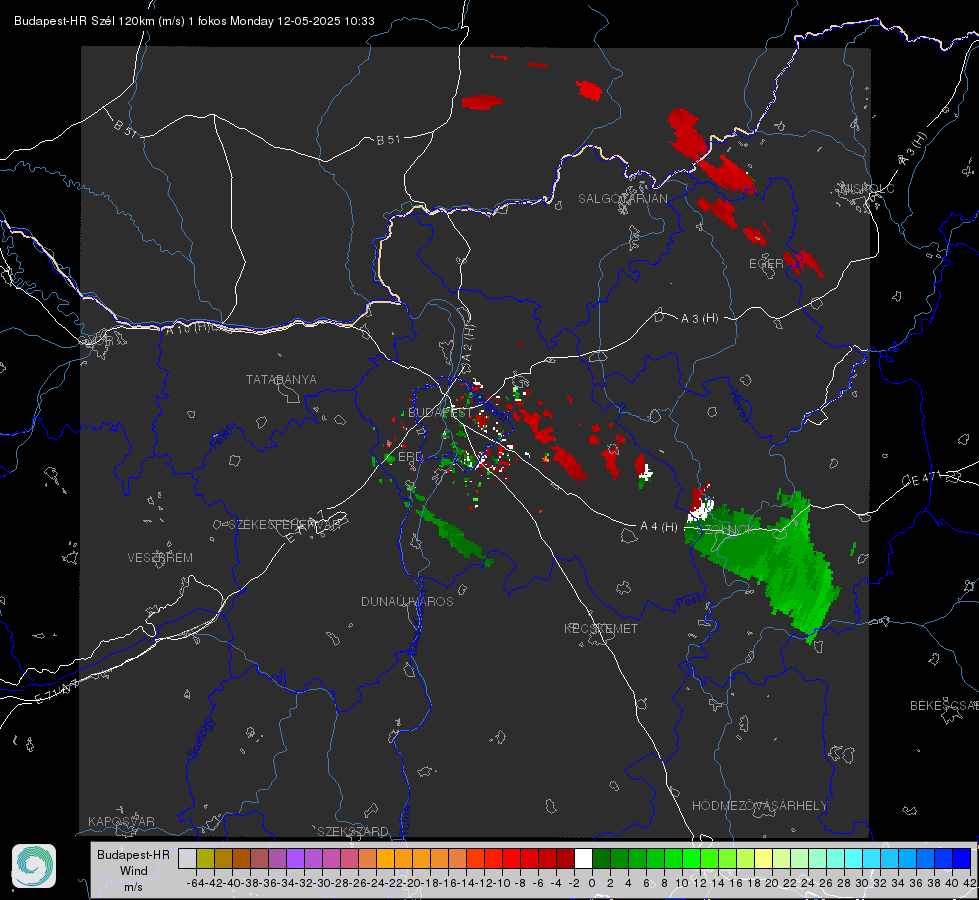Viewport: 979px width, 900px height.
Task: Pick the olive swatch between -64 and -42
Action: coord(205,858)
